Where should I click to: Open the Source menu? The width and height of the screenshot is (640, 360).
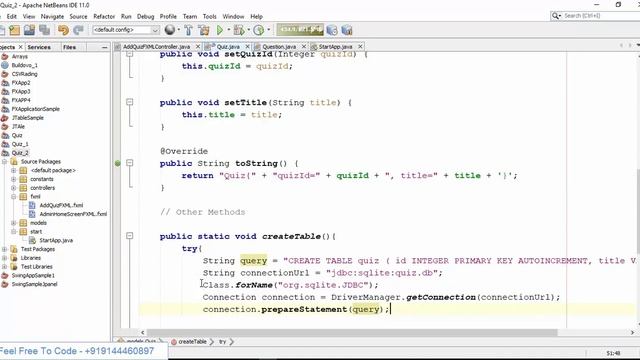(x=78, y=16)
